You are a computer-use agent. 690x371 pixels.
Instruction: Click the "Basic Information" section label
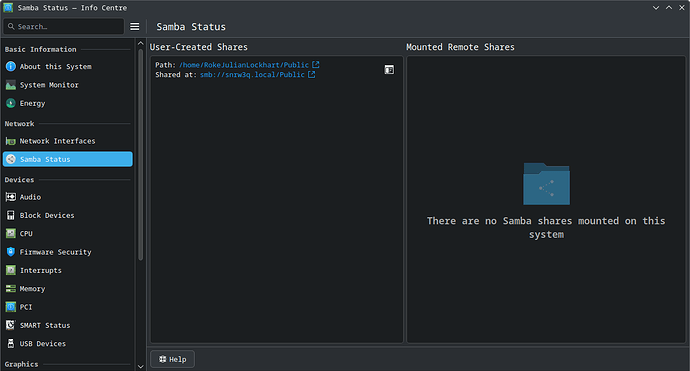tap(40, 49)
